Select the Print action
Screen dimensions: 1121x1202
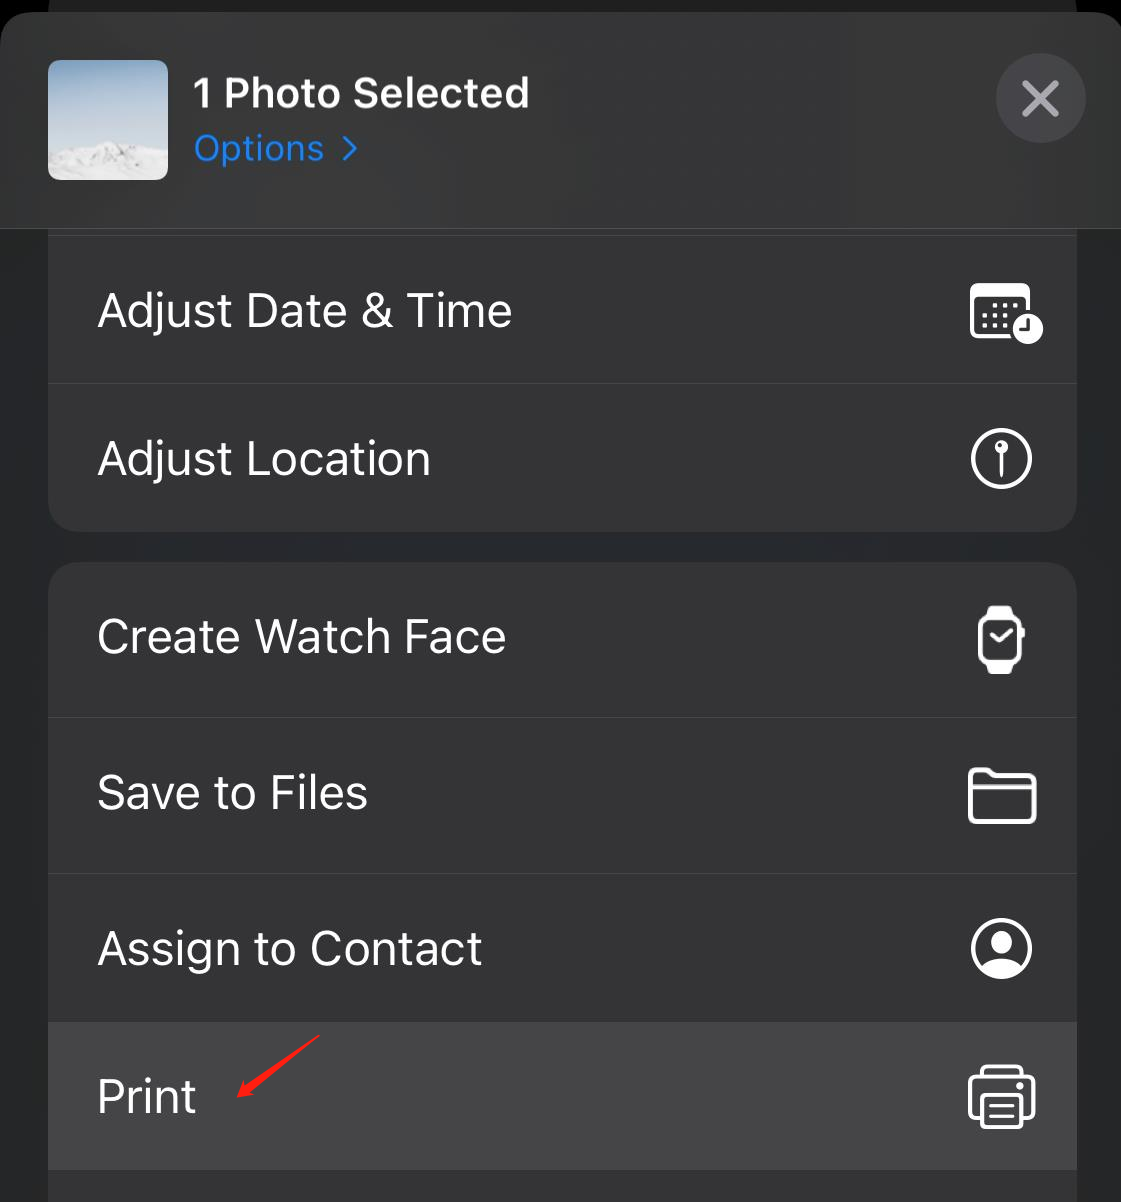(562, 1096)
